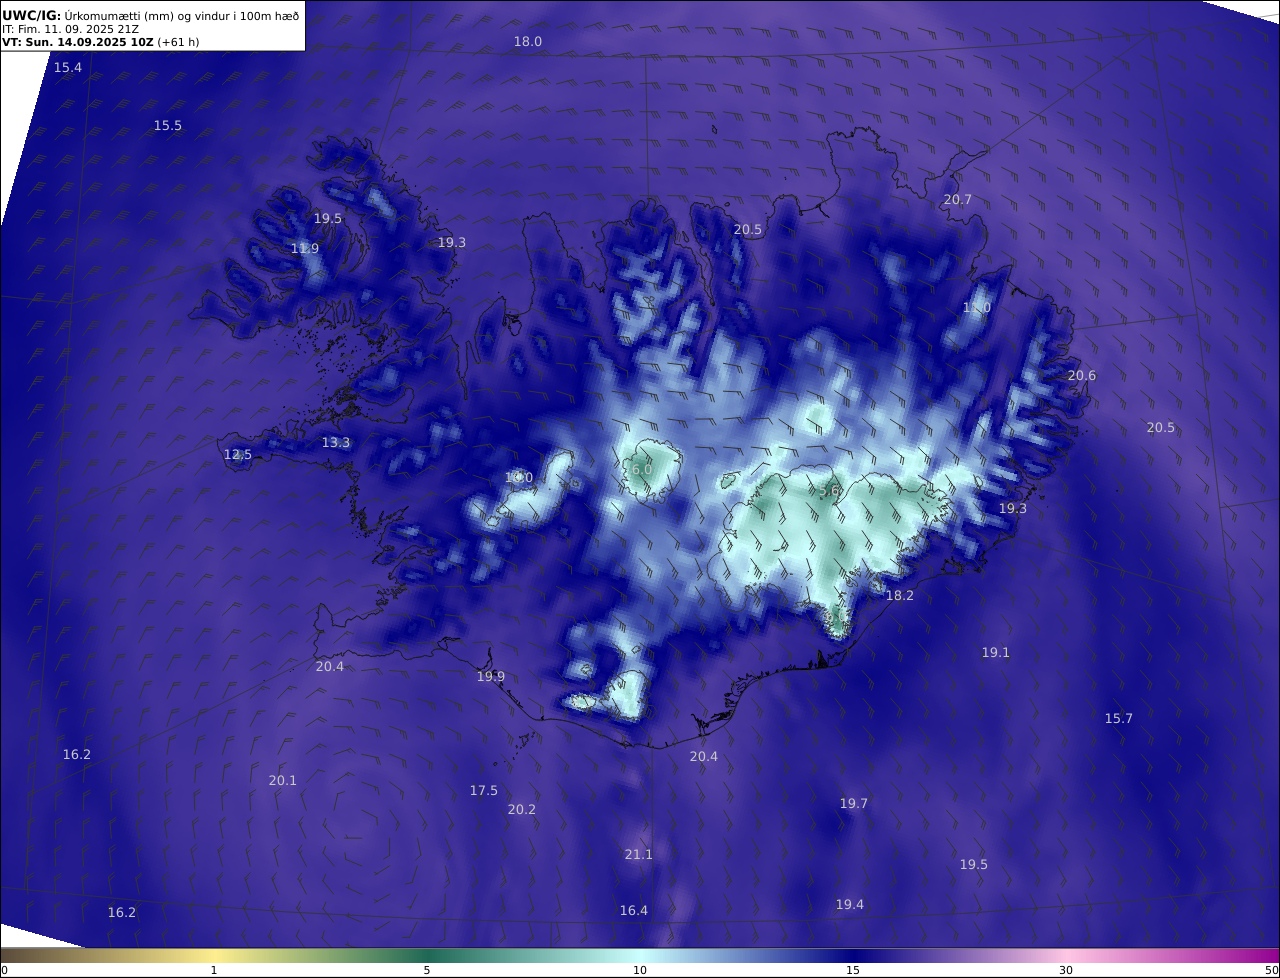Screen dimensions: 1280x978
Task: Click the 1 tick on the color scale
Action: [x=214, y=970]
